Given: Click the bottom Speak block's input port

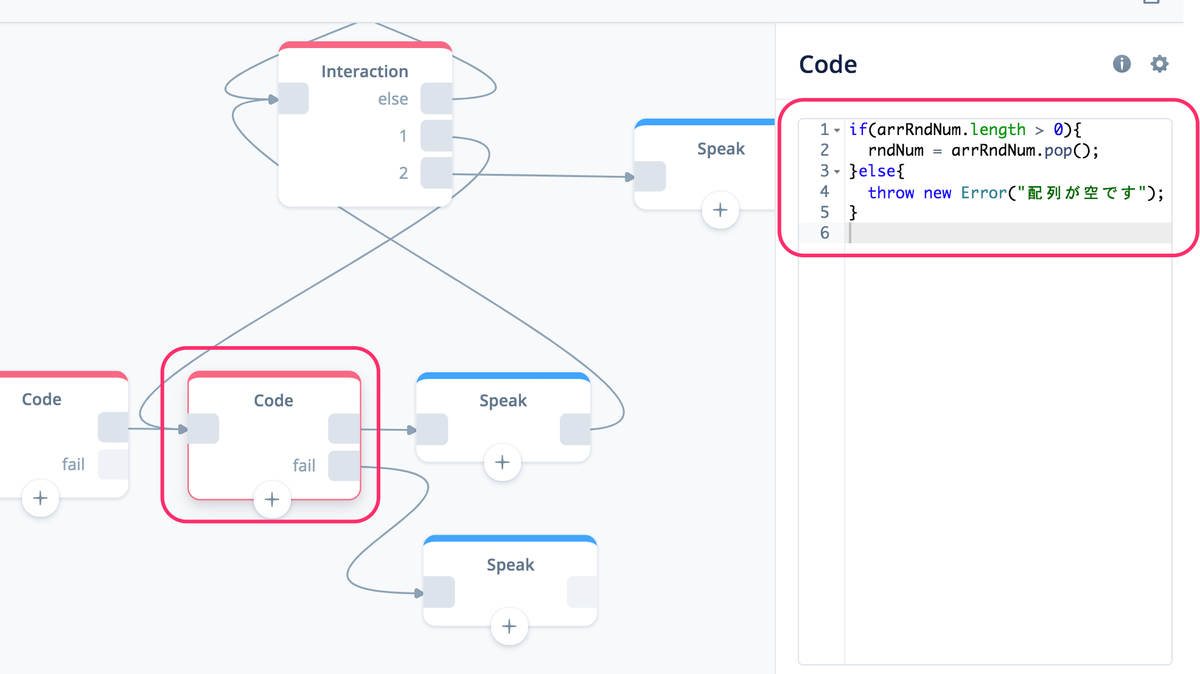Looking at the screenshot, I should [x=439, y=592].
